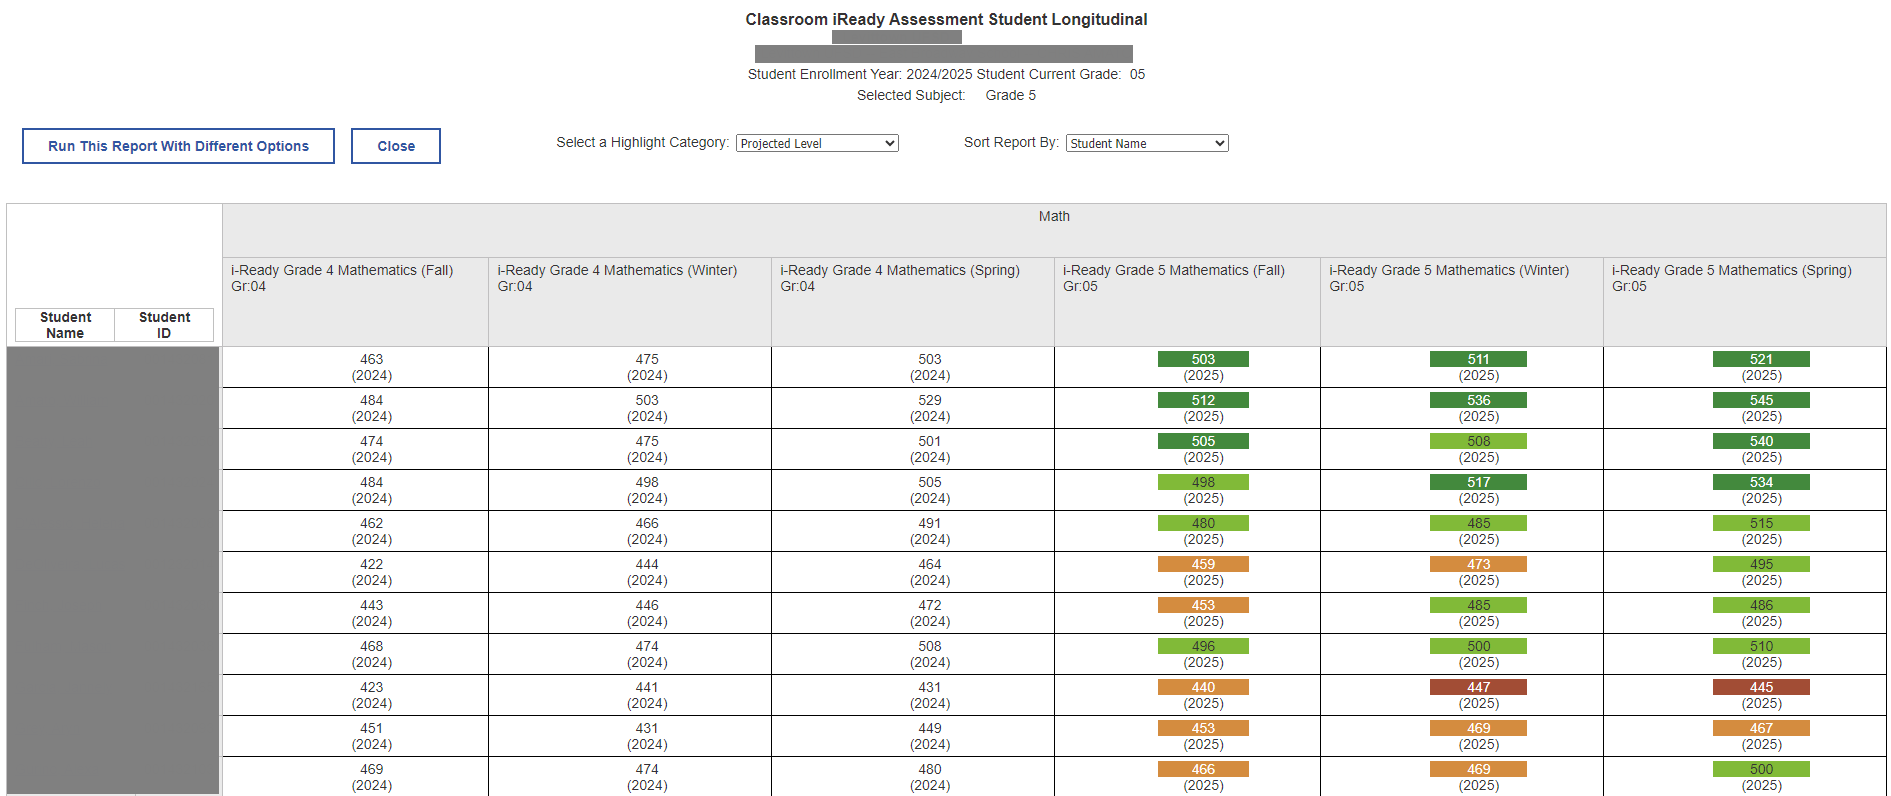The width and height of the screenshot is (1891, 796).
Task: Select the Student Name column header
Action: pyautogui.click(x=65, y=325)
